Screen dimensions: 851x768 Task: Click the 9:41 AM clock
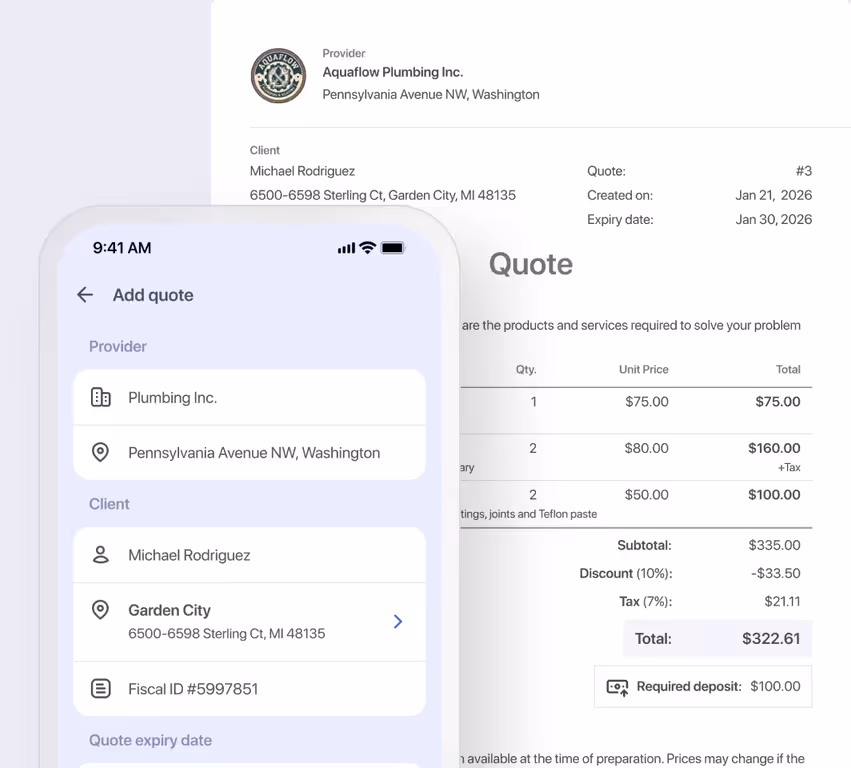pos(122,248)
